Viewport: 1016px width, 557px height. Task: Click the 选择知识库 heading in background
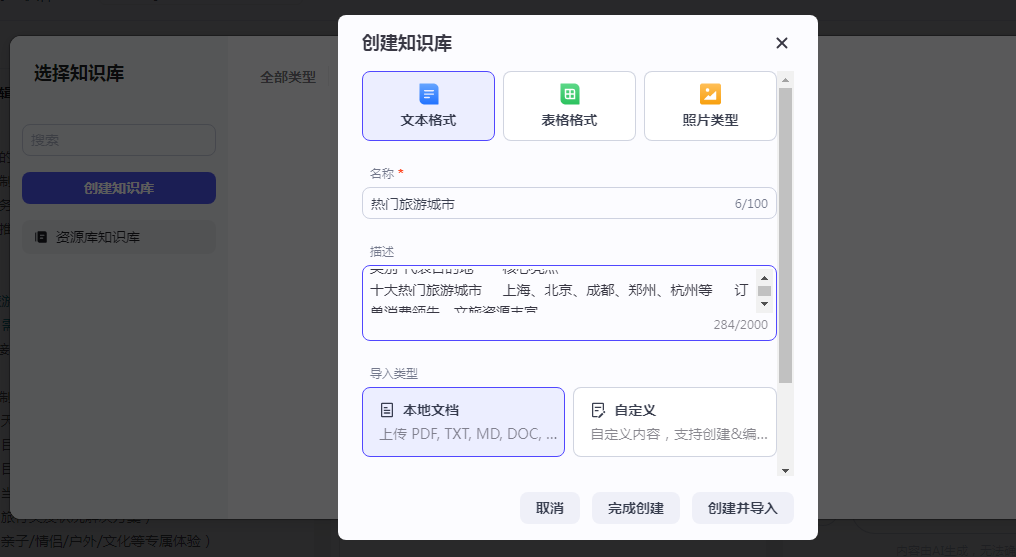click(79, 73)
